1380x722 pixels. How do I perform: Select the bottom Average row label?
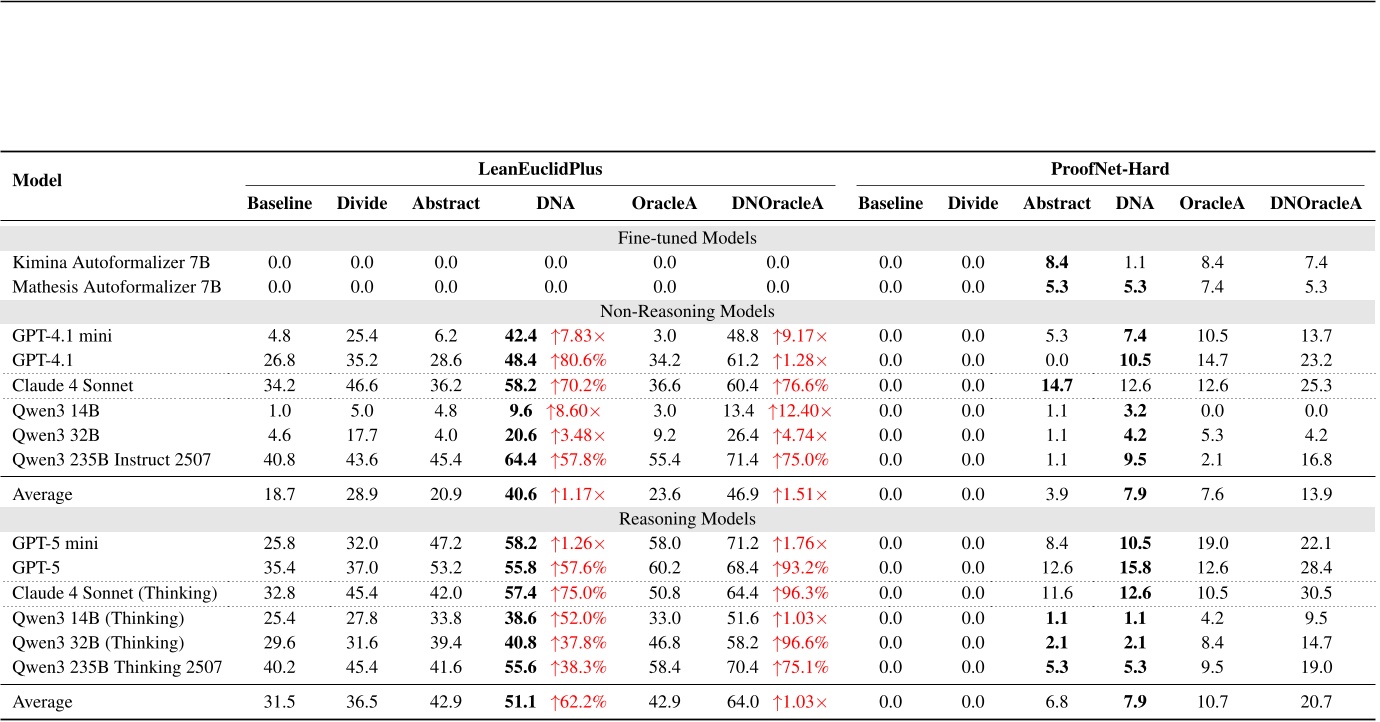(x=41, y=702)
